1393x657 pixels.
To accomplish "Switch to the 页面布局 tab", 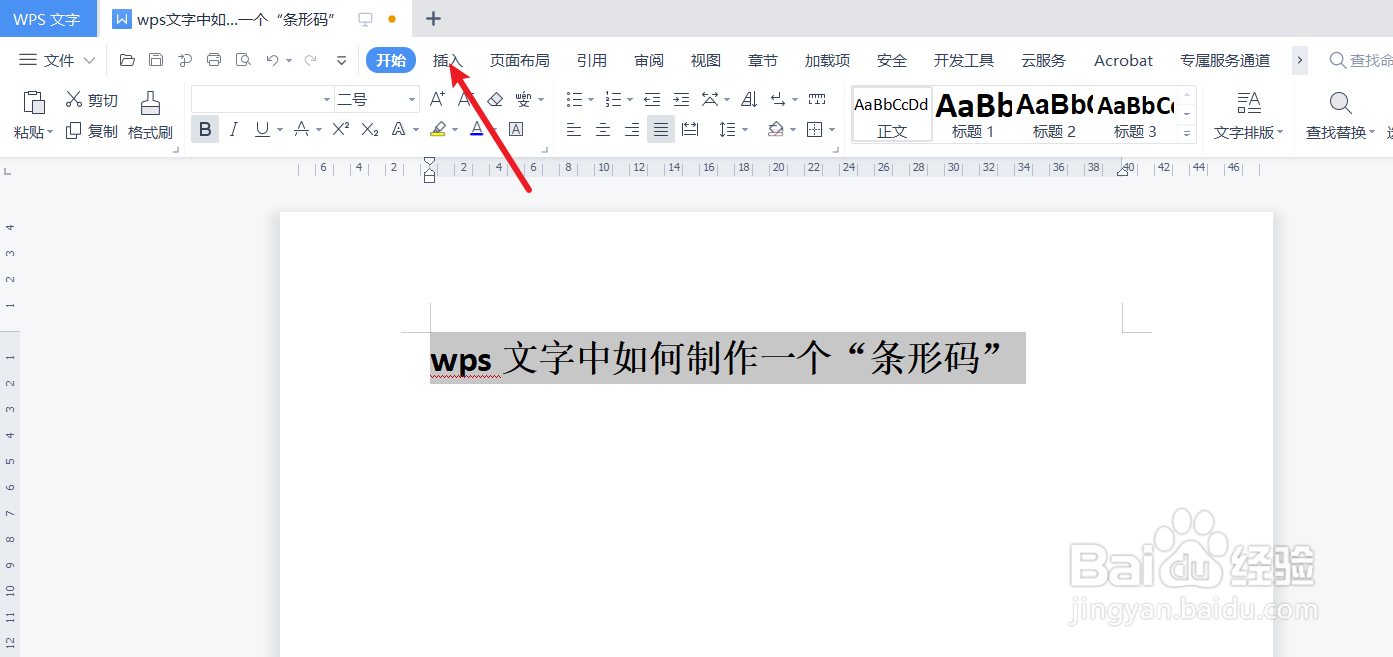I will [519, 60].
